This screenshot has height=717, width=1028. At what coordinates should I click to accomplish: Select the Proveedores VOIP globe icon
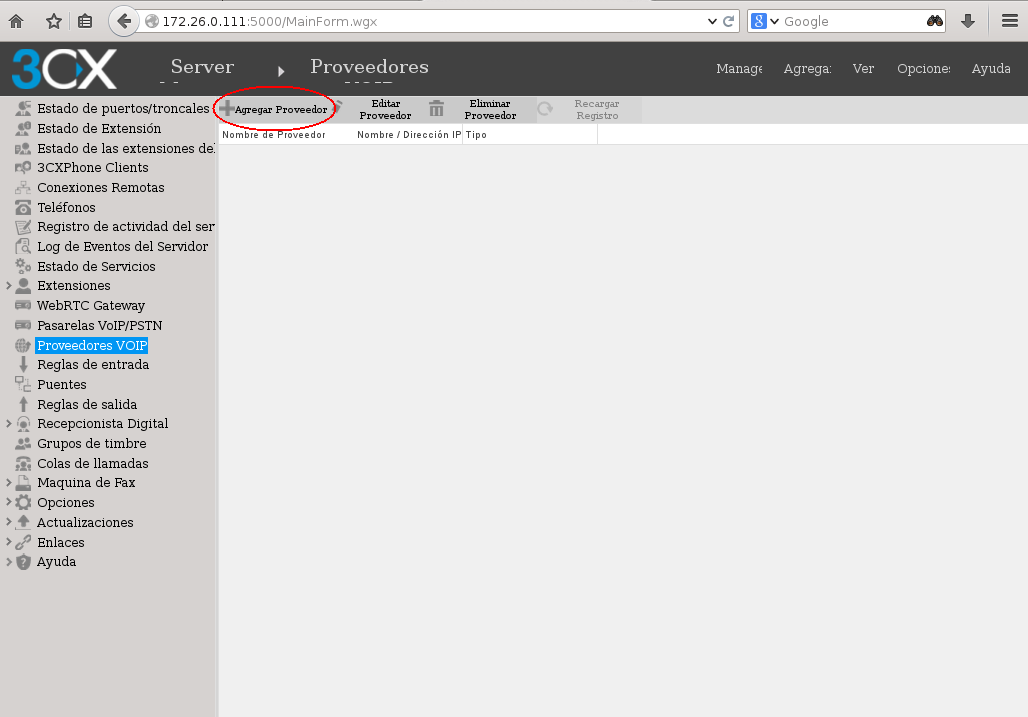[x=22, y=345]
